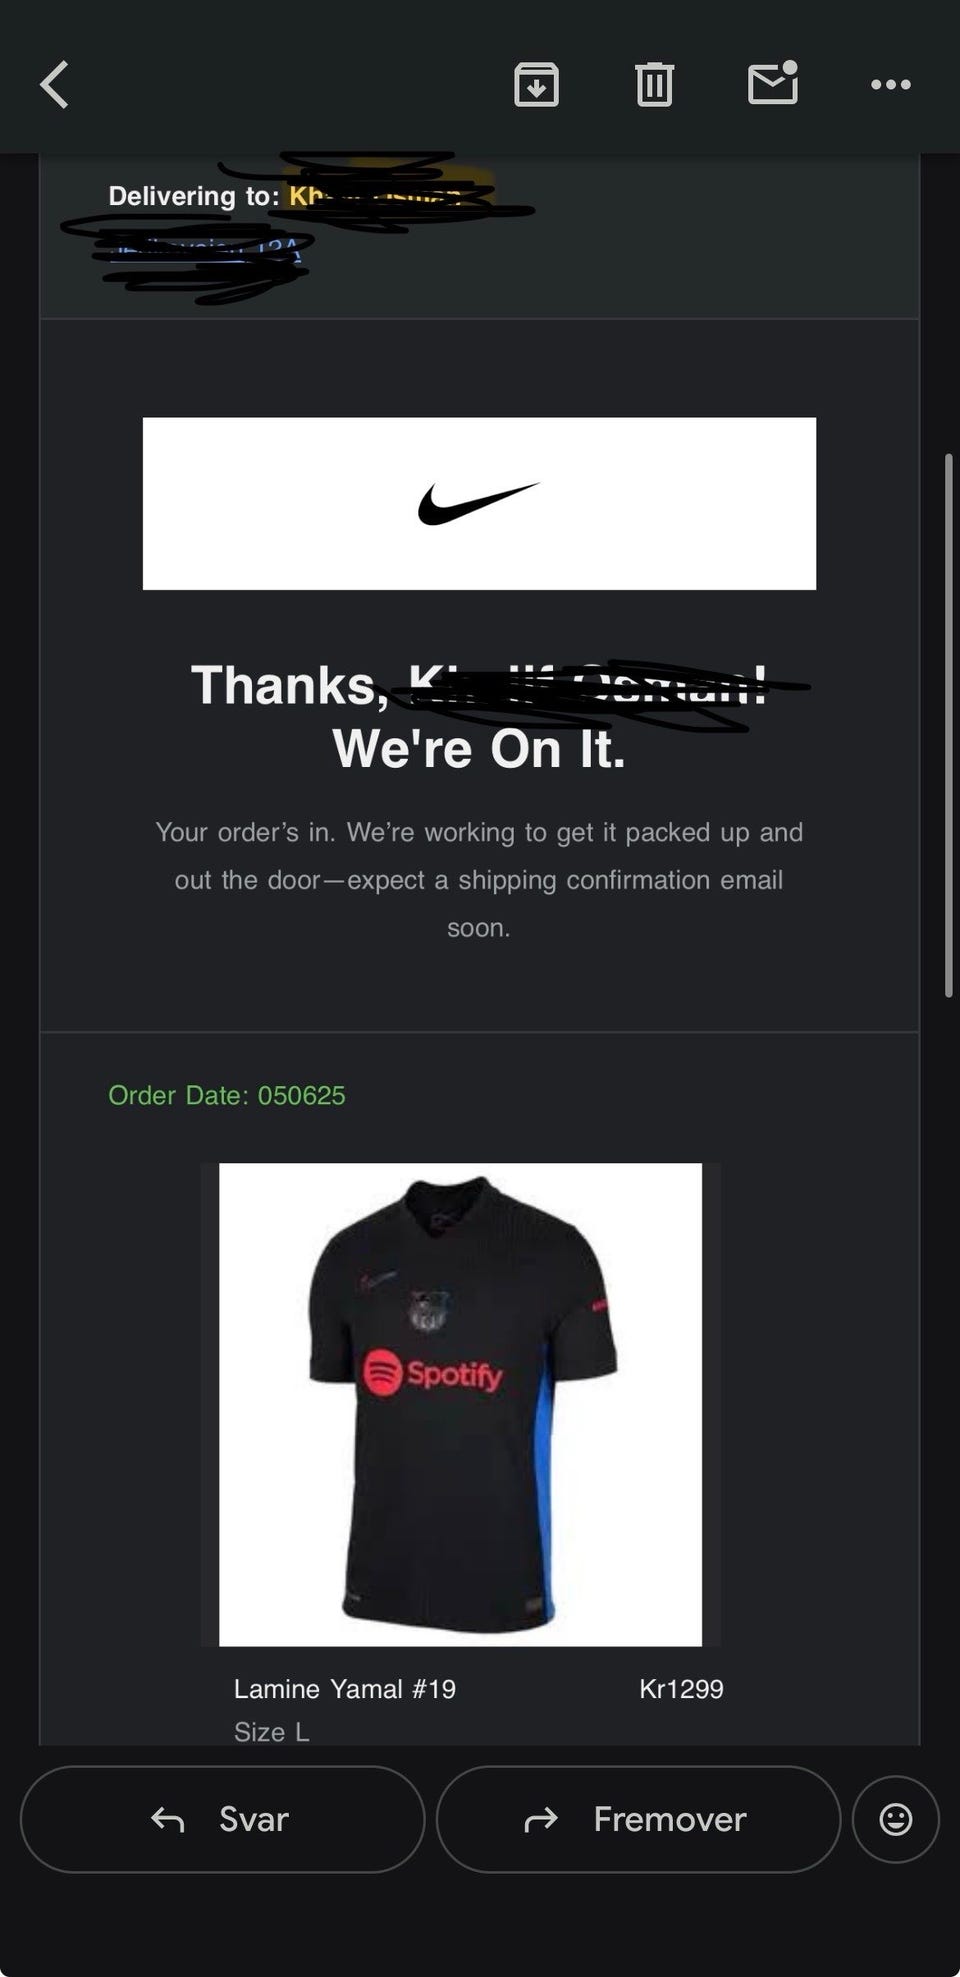Click the forward arrow icon beside Fremover
The image size is (960, 1977).
tap(541, 1820)
